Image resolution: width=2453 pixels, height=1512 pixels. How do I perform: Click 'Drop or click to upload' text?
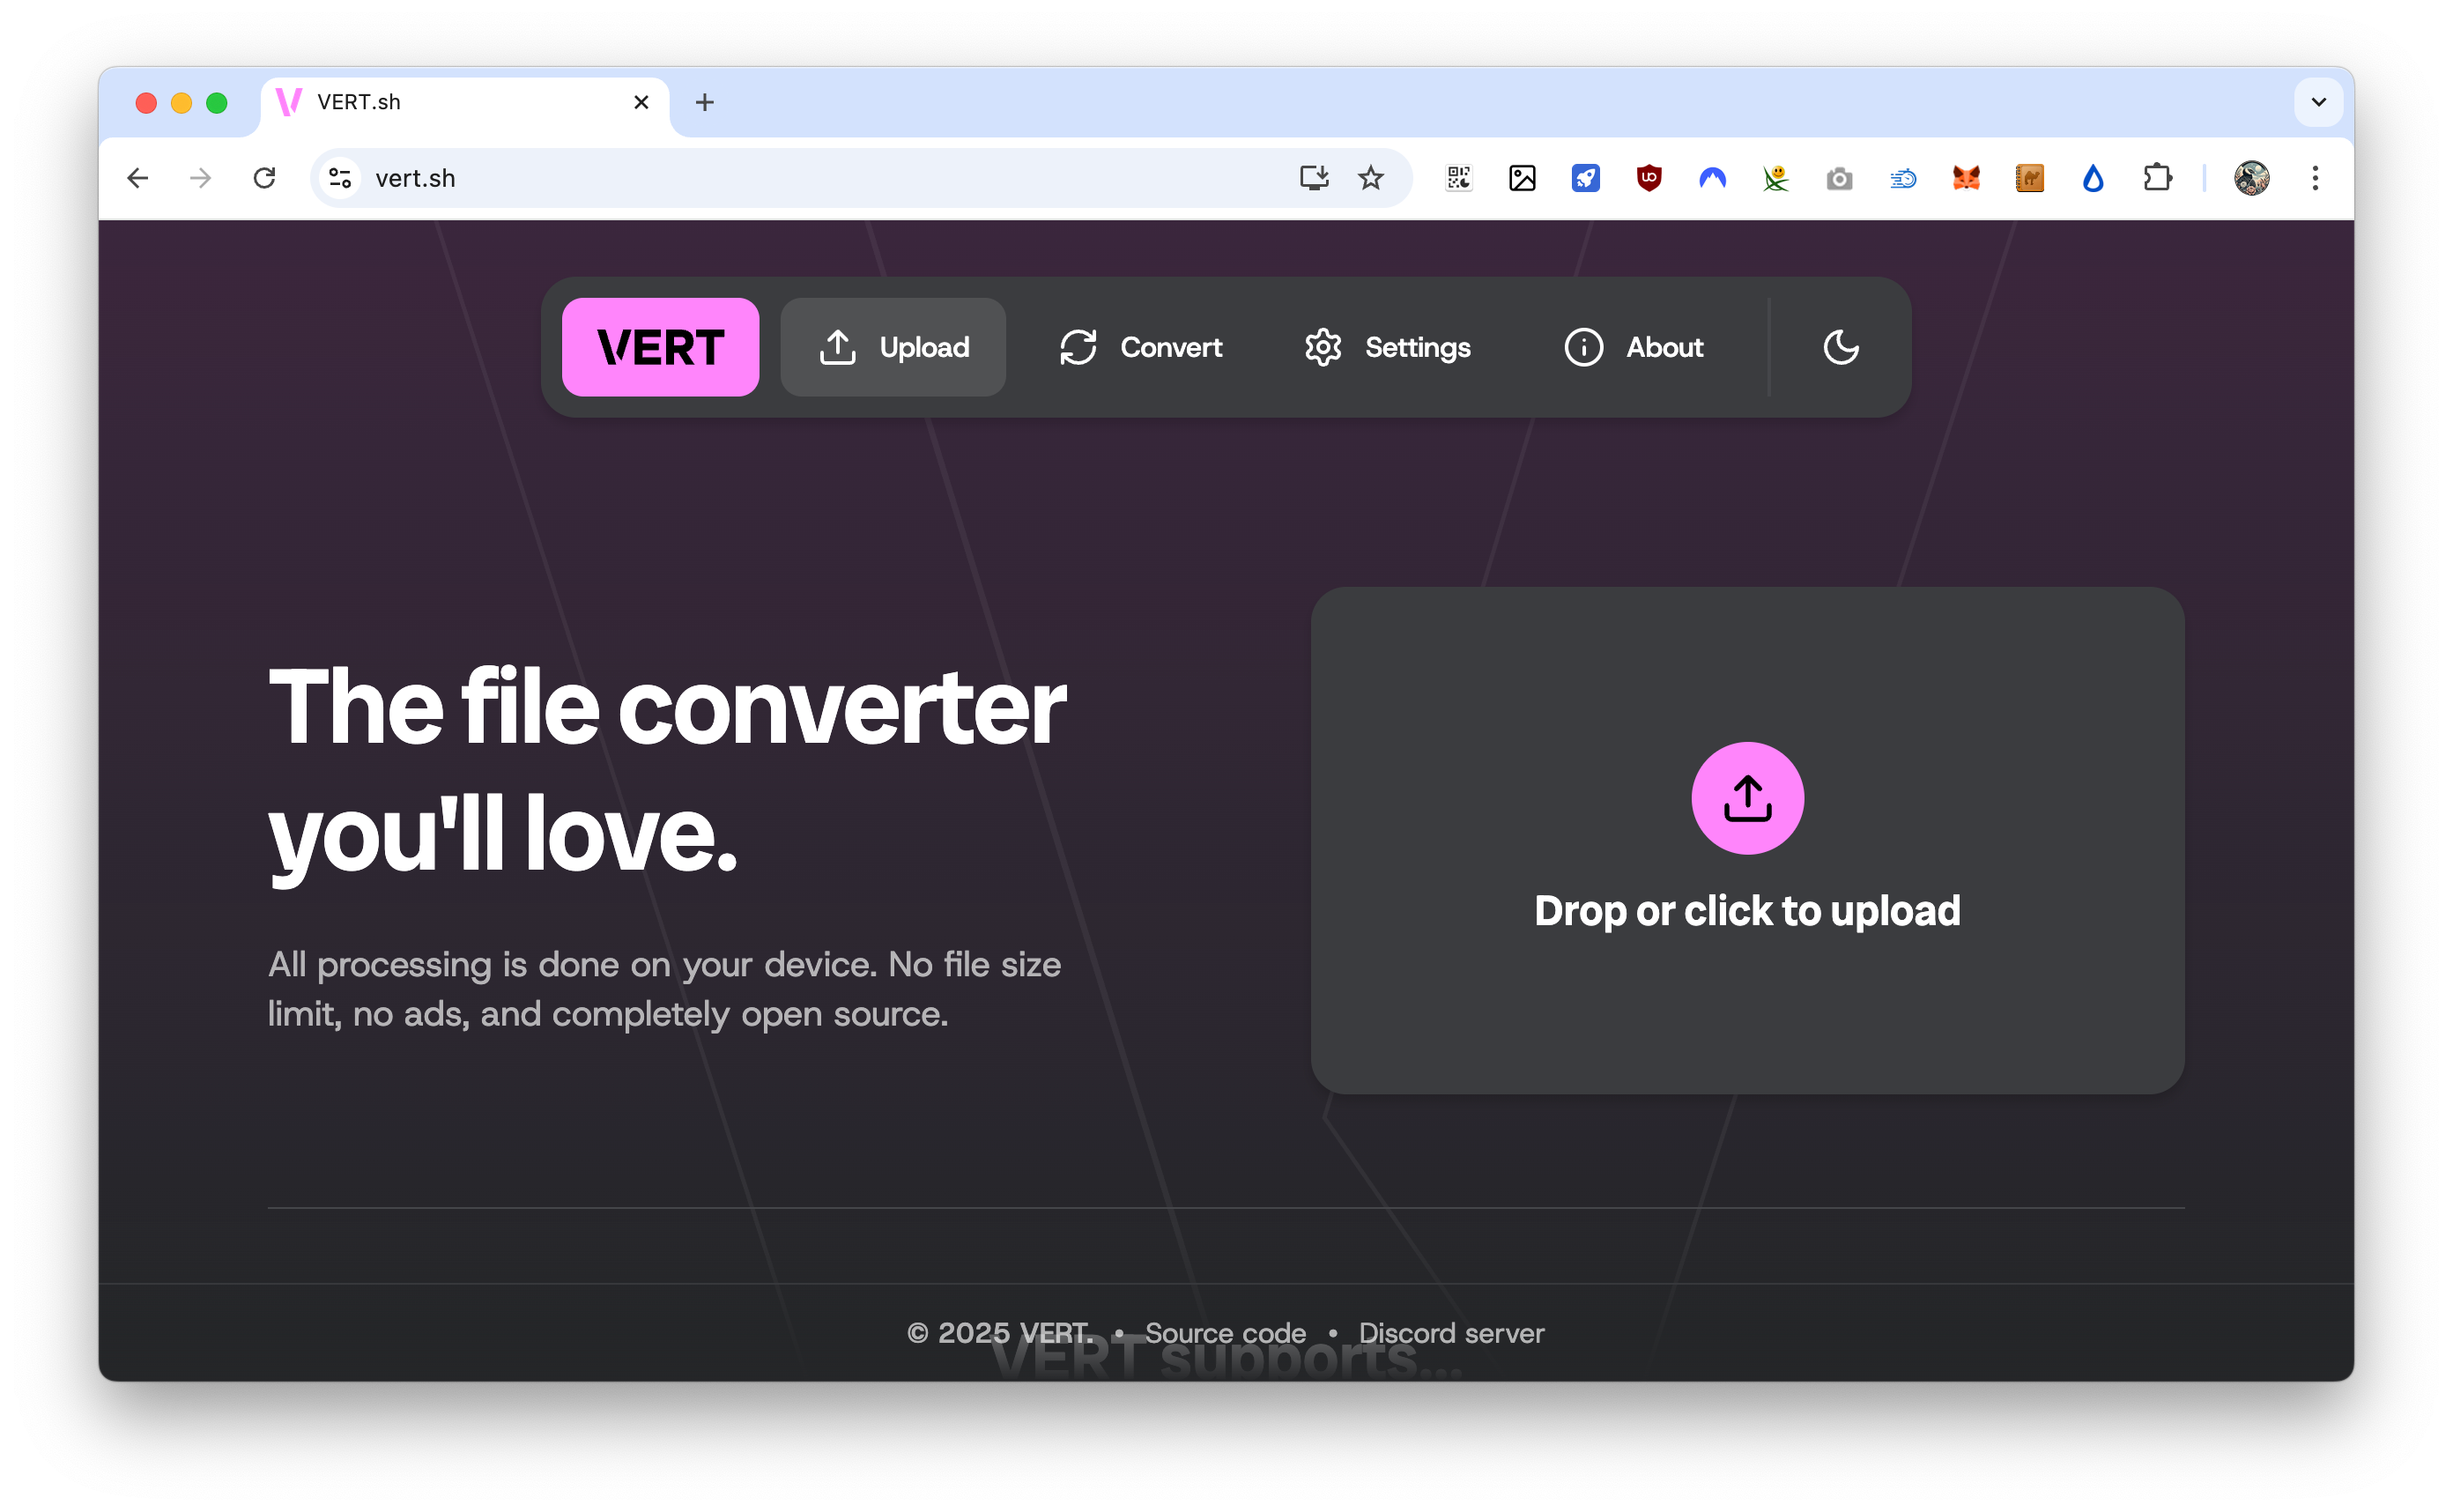coord(1747,911)
